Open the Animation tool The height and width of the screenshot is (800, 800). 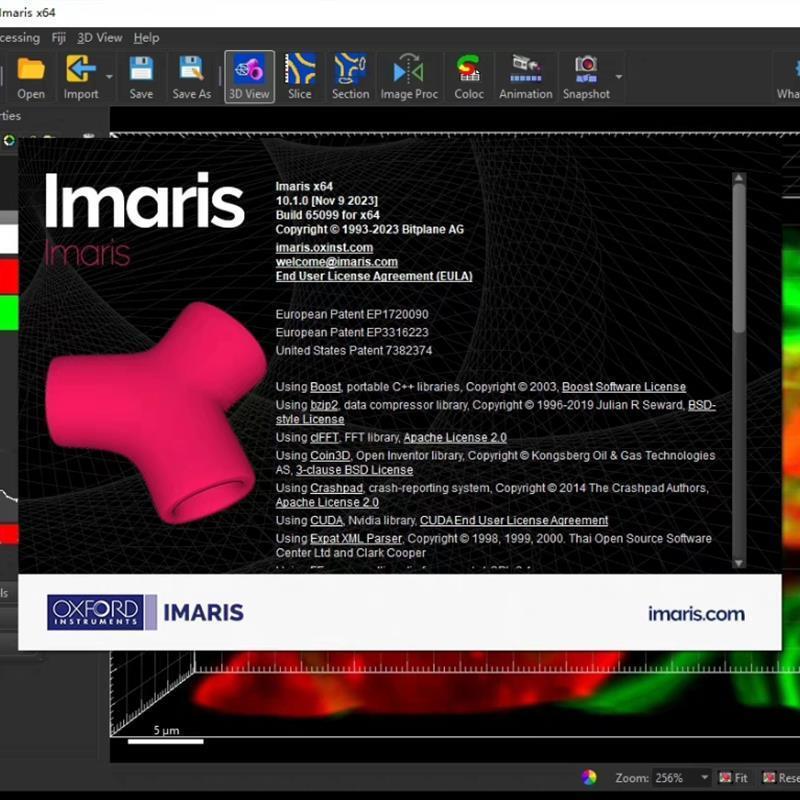[526, 78]
